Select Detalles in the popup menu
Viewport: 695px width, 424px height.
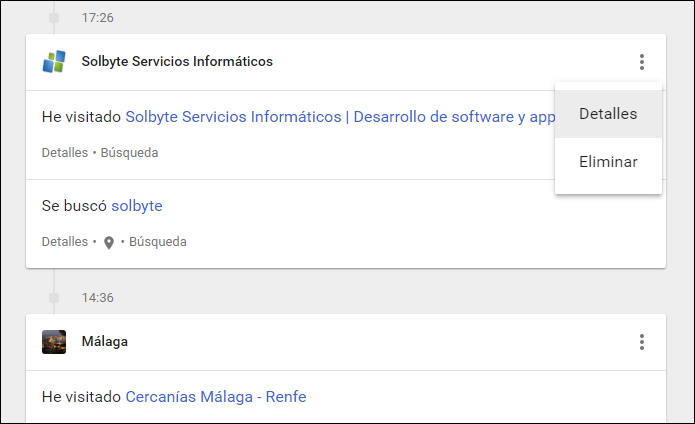[x=608, y=114]
